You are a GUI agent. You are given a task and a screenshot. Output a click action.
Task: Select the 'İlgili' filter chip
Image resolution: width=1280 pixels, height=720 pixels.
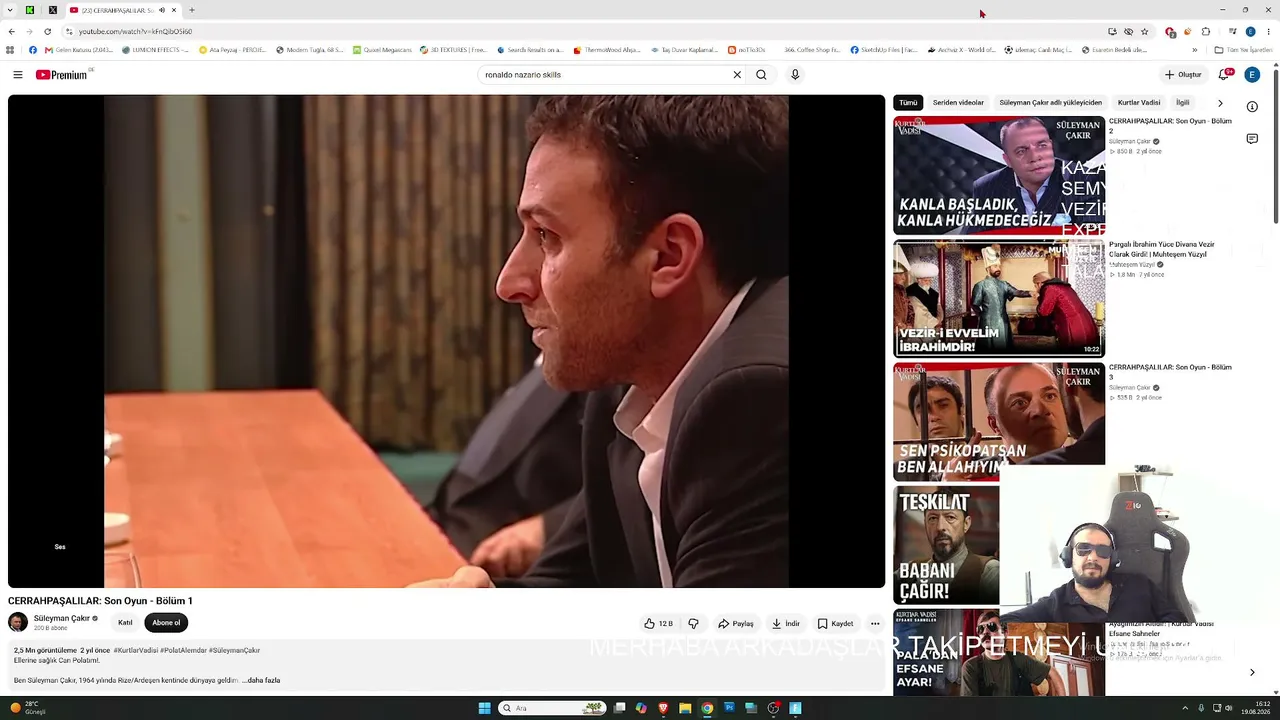1183,103
